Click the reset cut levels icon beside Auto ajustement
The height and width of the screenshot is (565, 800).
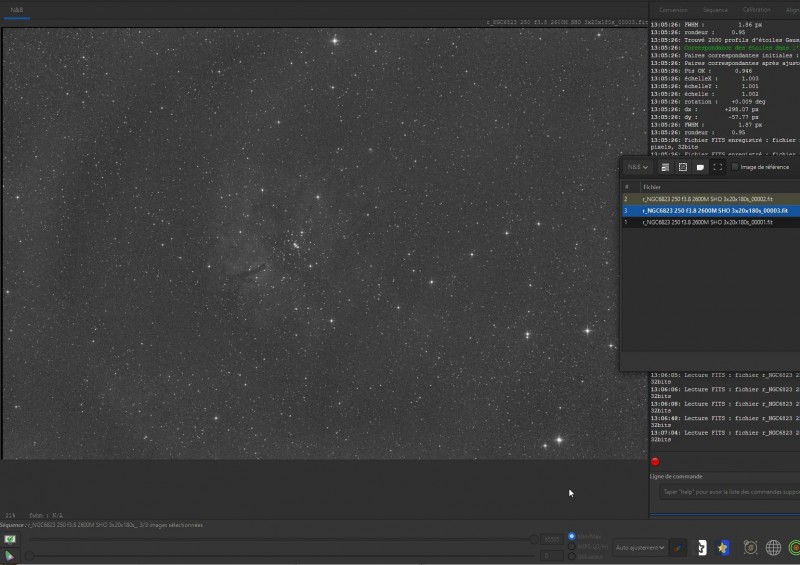click(x=678, y=548)
